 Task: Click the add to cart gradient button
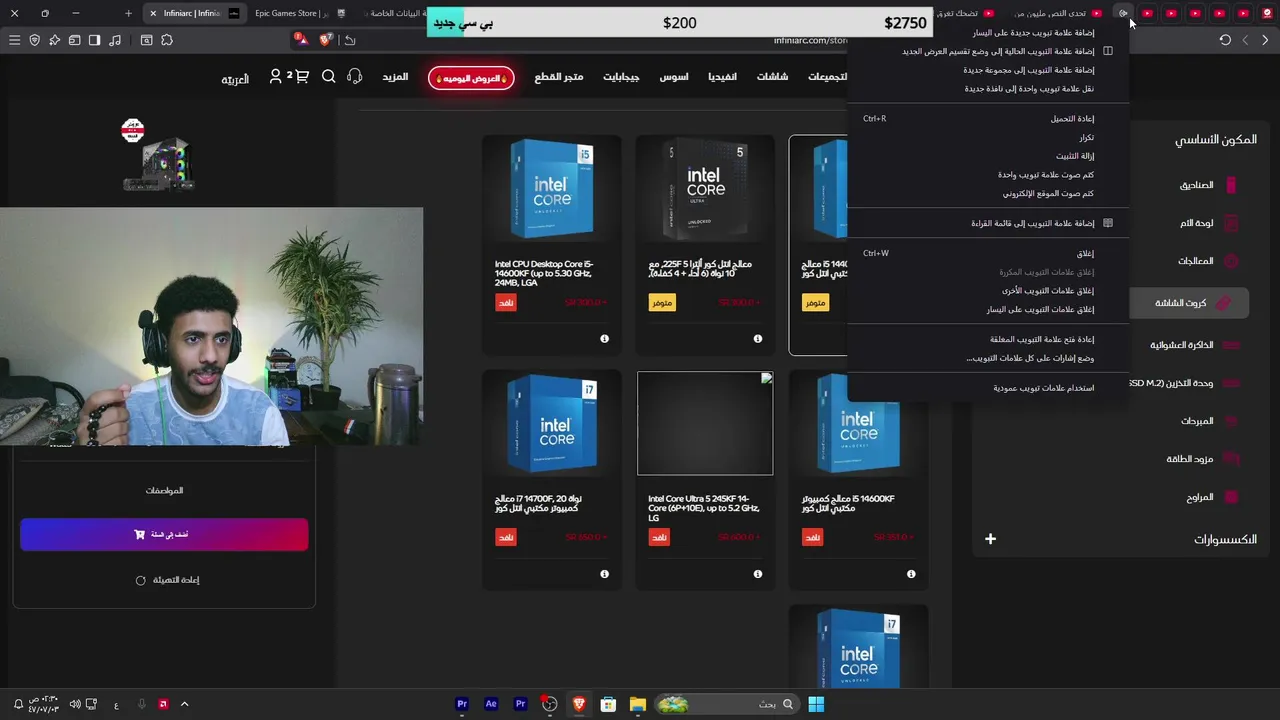click(x=164, y=534)
